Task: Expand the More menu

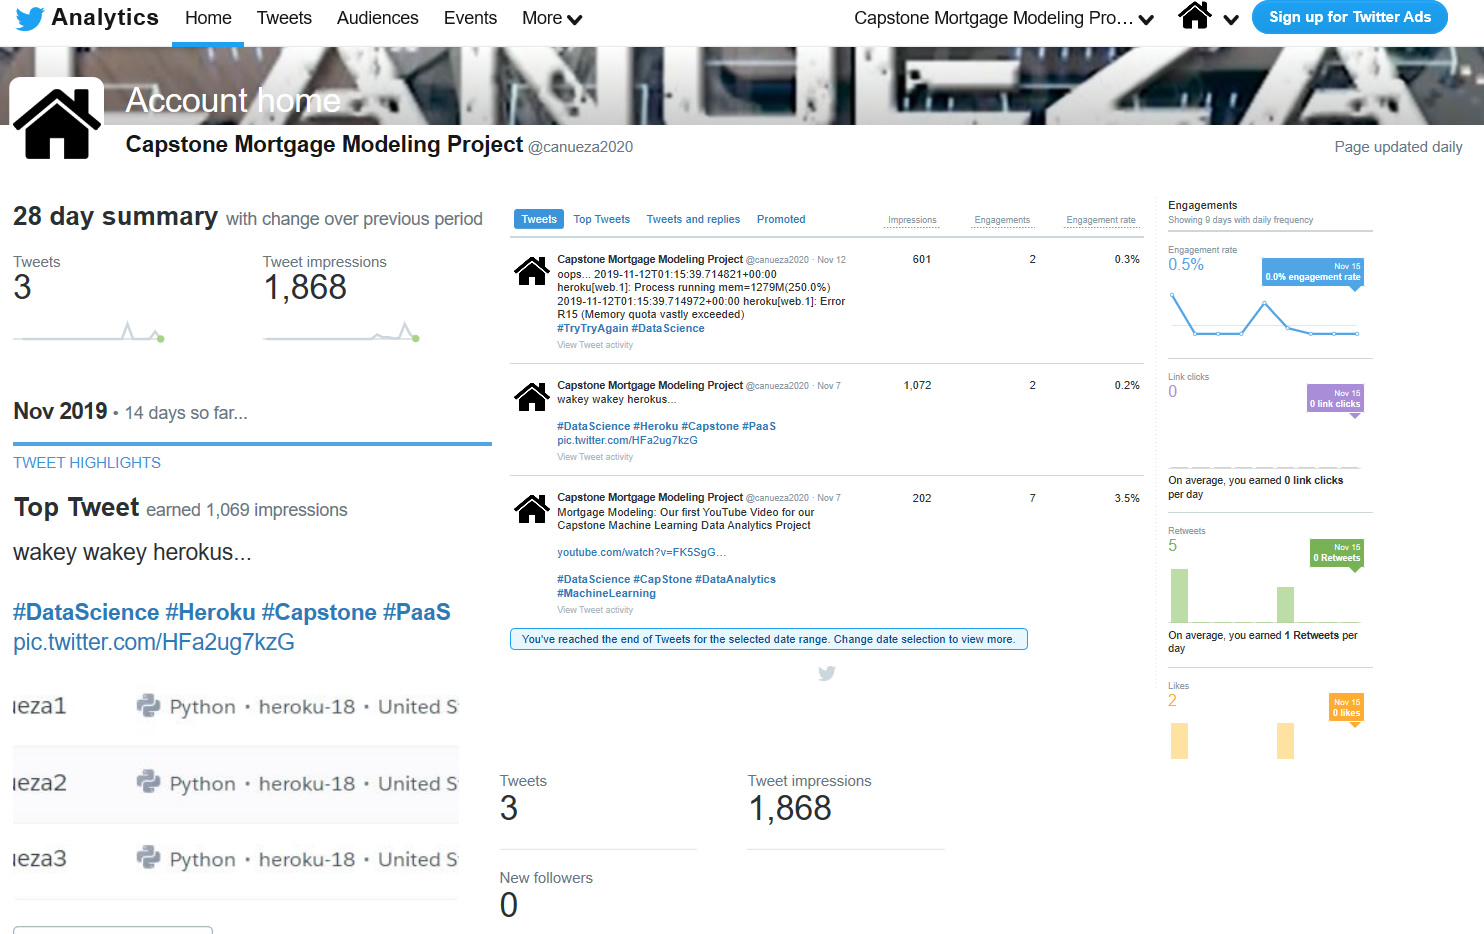Action: 552,18
